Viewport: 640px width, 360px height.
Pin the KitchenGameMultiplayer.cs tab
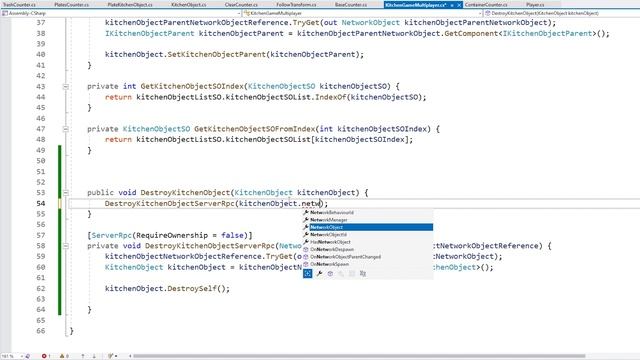[x=452, y=5]
